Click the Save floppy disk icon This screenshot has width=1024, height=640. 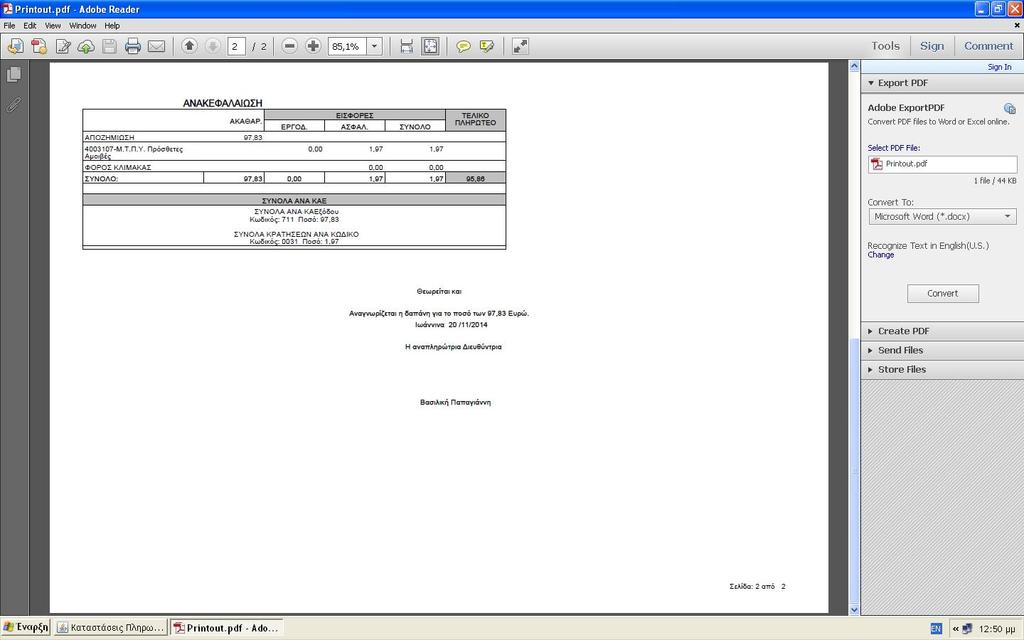pyautogui.click(x=110, y=46)
